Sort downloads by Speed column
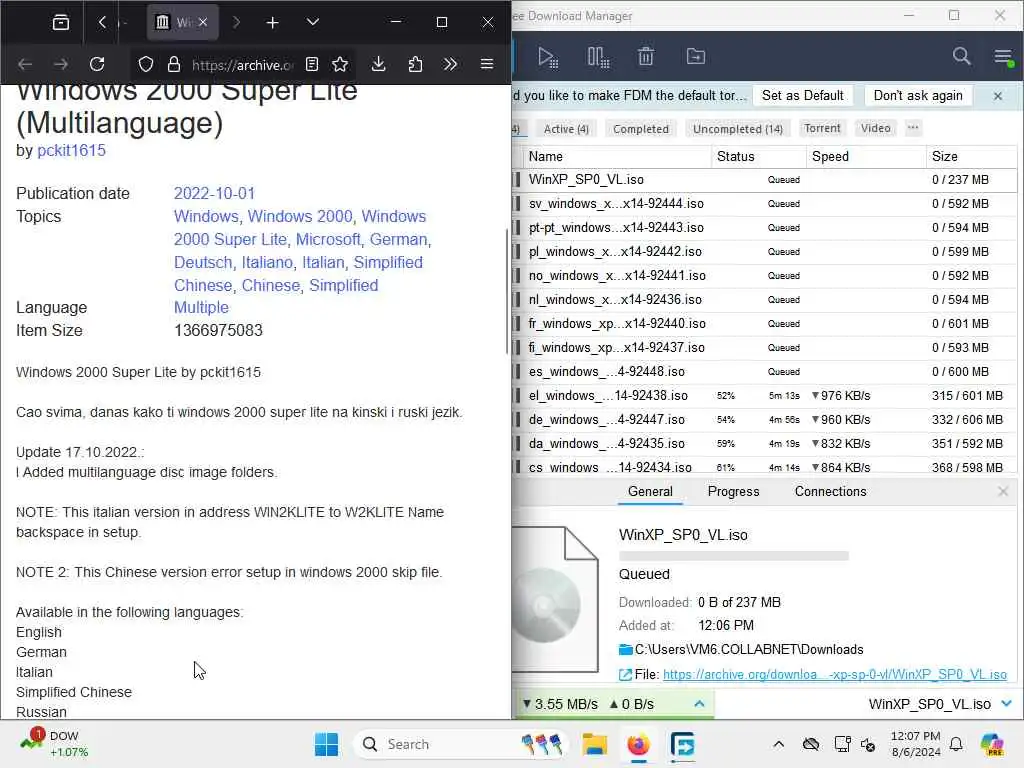The height and width of the screenshot is (768, 1024). point(866,157)
